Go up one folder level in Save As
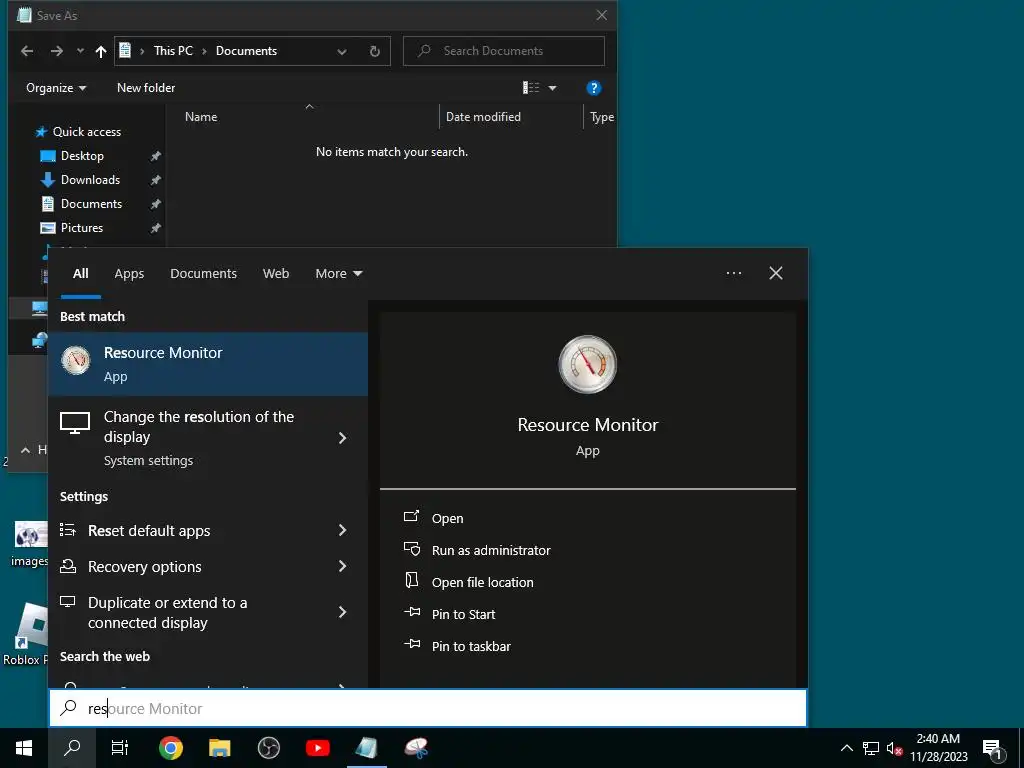Screen dimensions: 1024x768 [x=101, y=51]
